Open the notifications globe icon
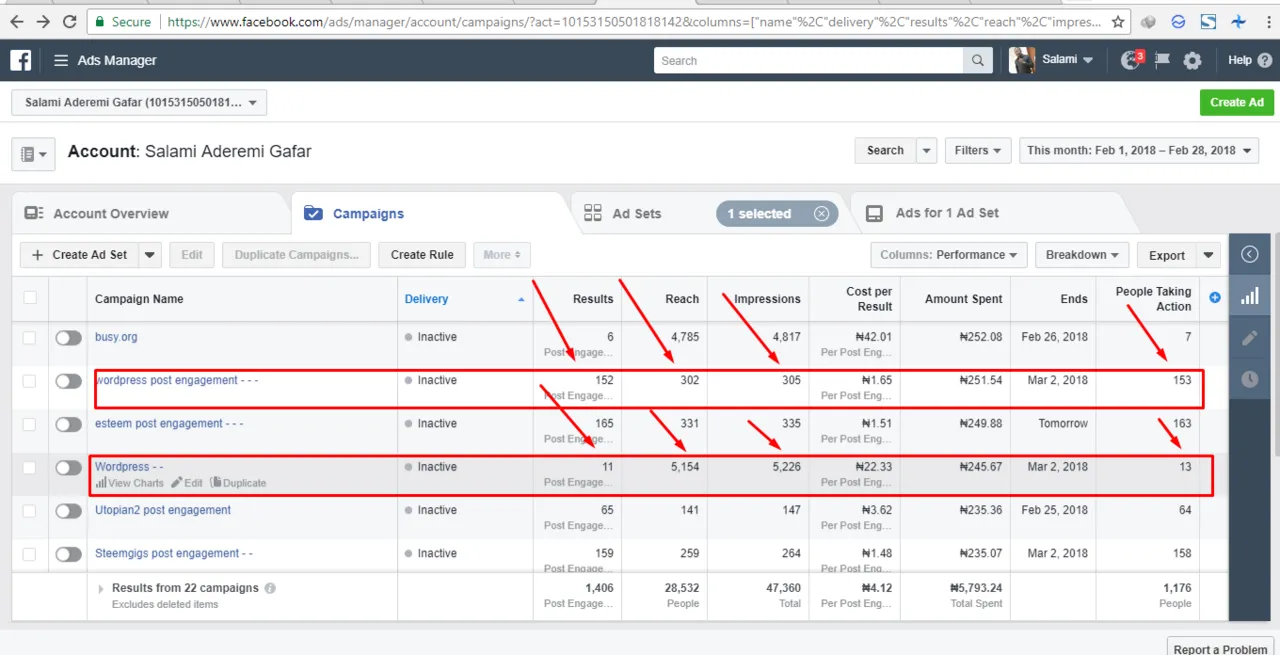This screenshot has width=1280, height=655. 1132,60
